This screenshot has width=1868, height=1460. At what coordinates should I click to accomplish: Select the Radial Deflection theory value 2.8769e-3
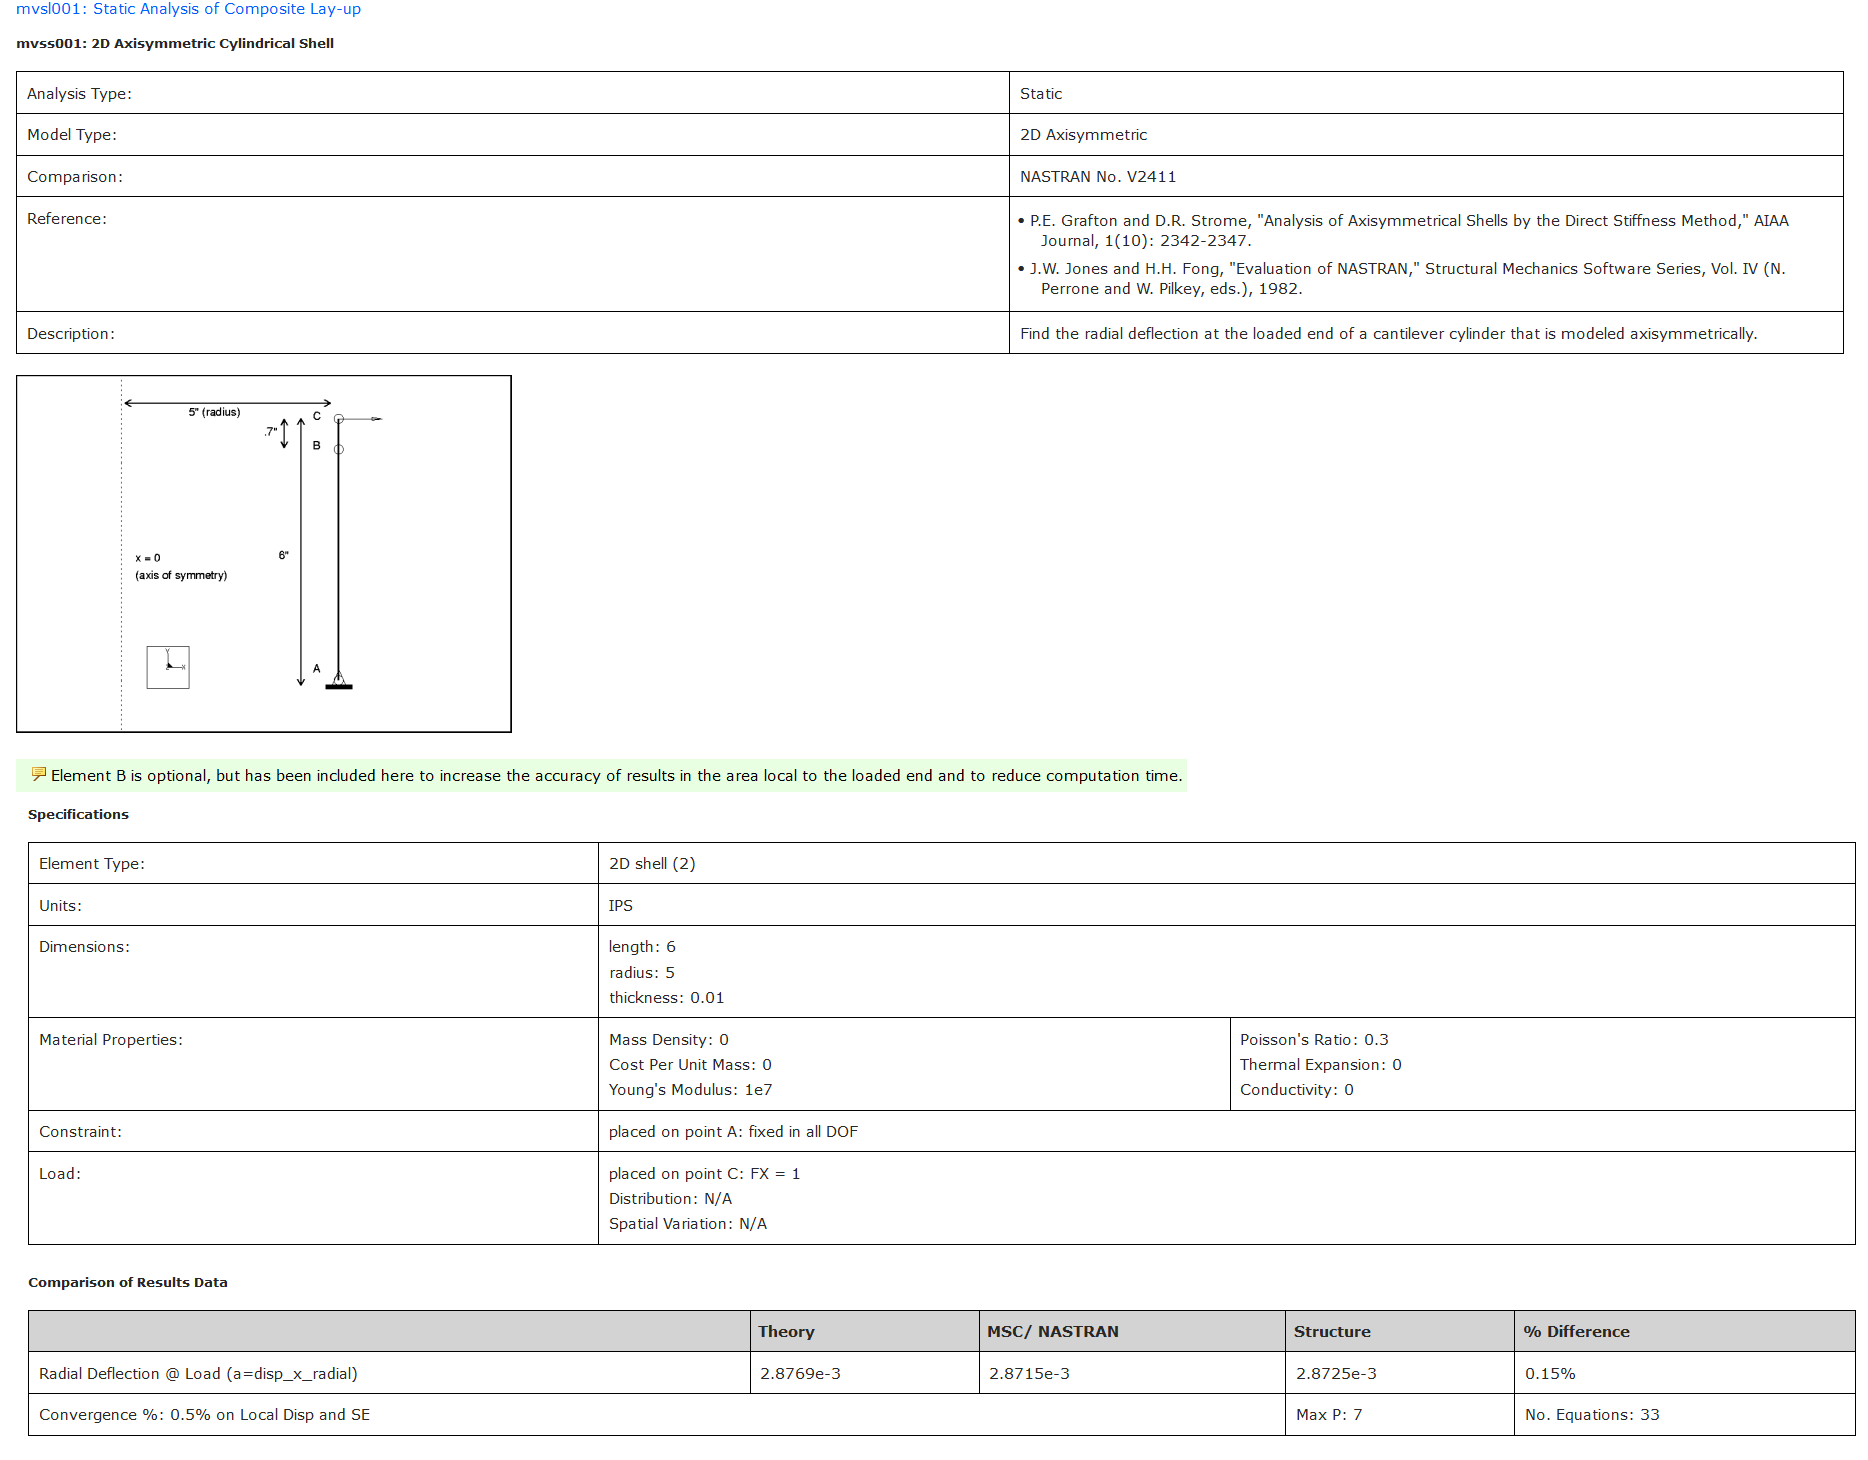coord(800,1373)
